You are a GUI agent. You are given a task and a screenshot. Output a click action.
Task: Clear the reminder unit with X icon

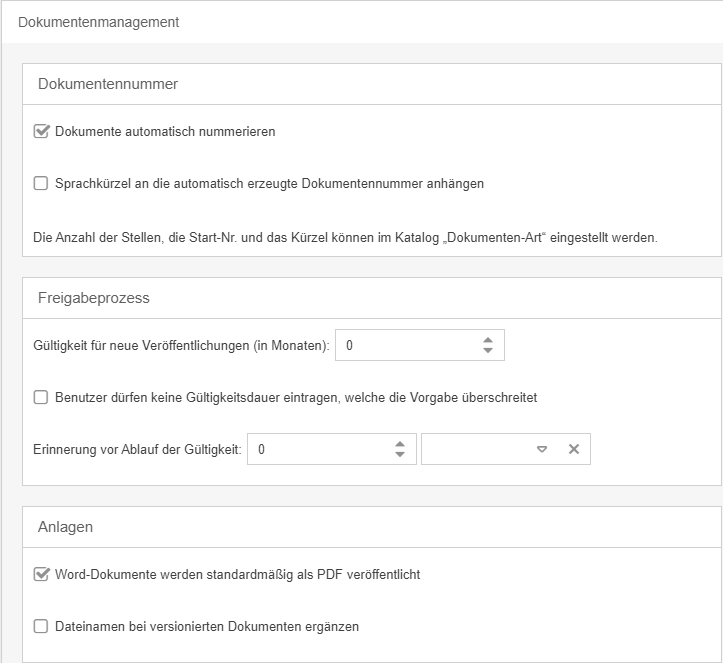pos(574,450)
